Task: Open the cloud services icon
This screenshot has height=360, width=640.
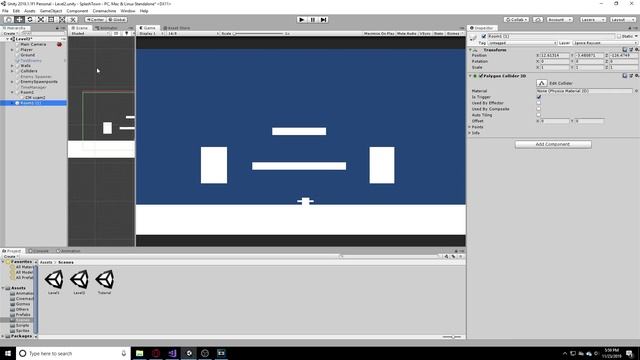Action: [x=538, y=20]
